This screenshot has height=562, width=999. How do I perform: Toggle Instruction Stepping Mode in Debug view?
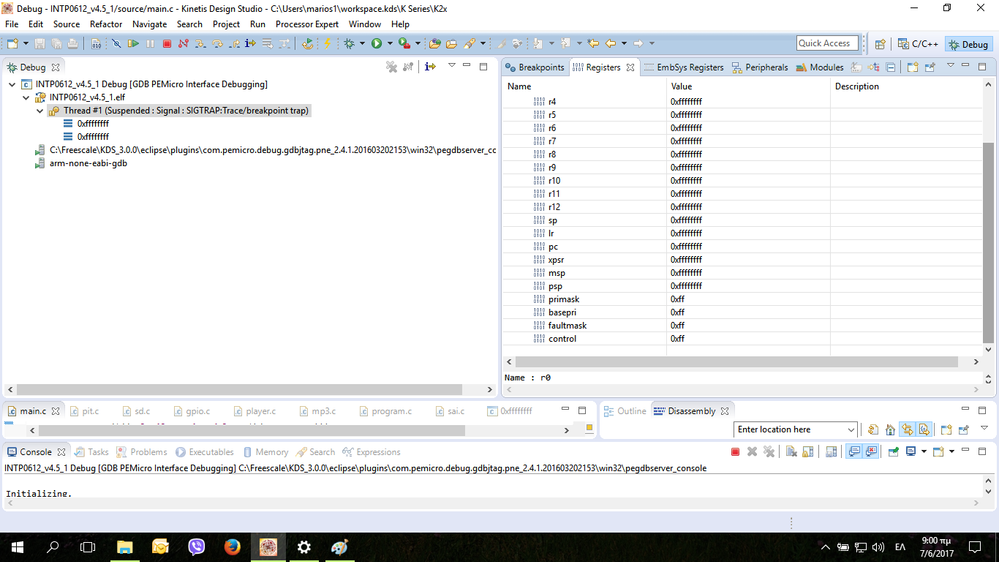click(x=430, y=67)
